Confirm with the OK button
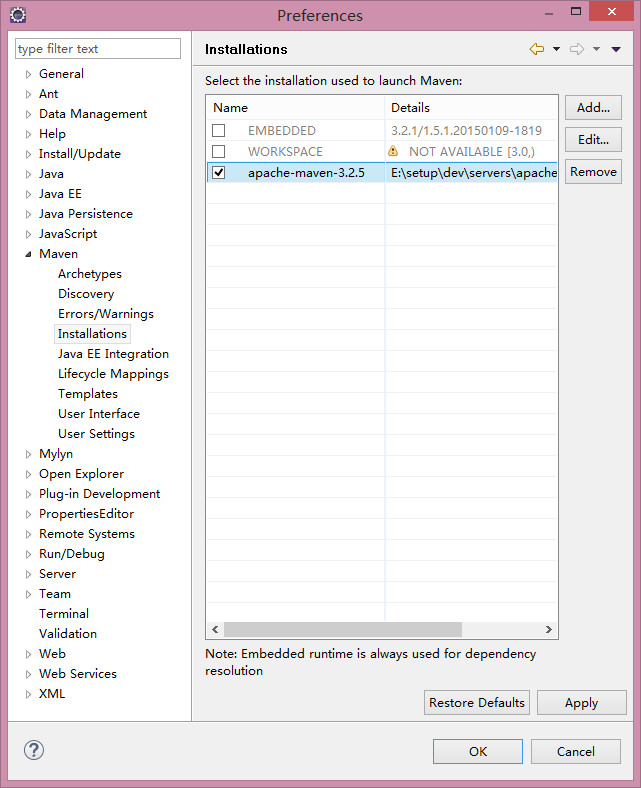The height and width of the screenshot is (788, 641). pos(478,751)
